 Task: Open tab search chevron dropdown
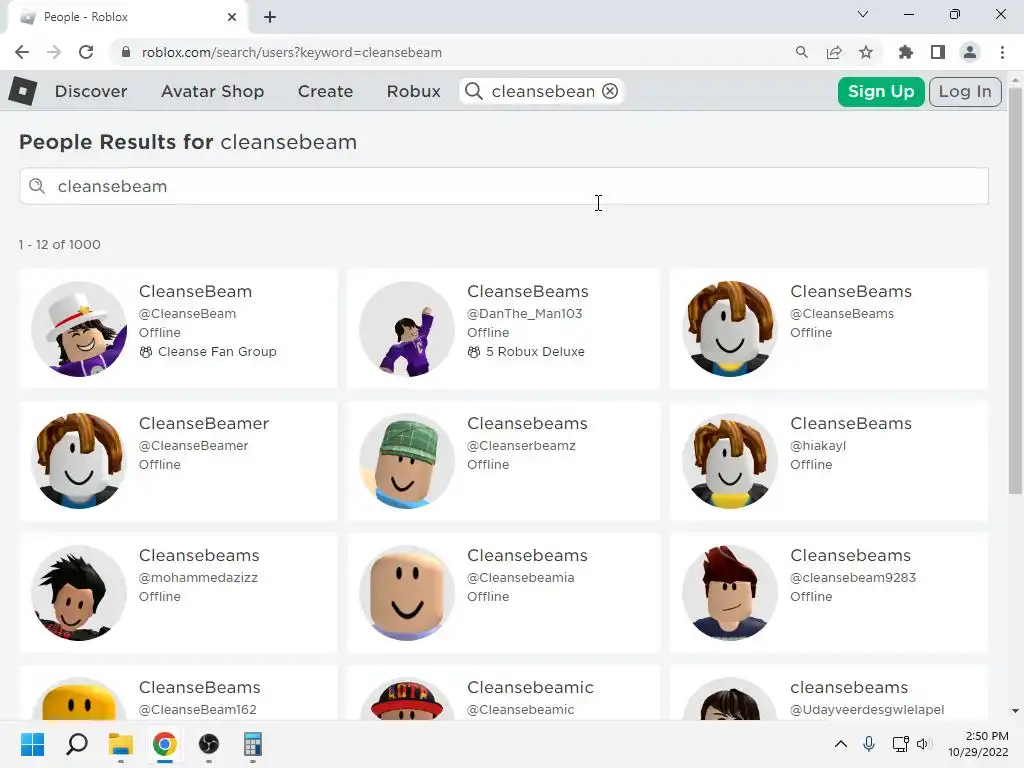[x=863, y=14]
